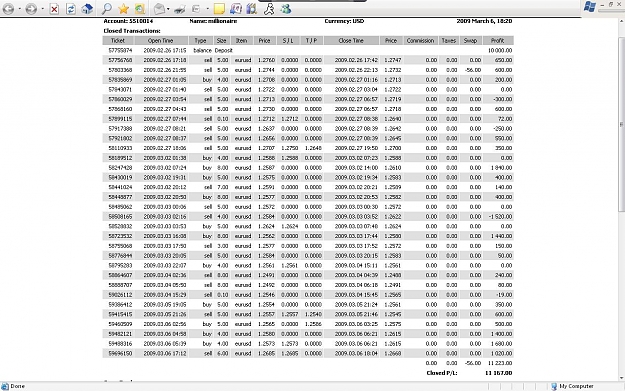Print the page with the printer icon
The width and height of the screenshot is (625, 391).
tap(180, 9)
